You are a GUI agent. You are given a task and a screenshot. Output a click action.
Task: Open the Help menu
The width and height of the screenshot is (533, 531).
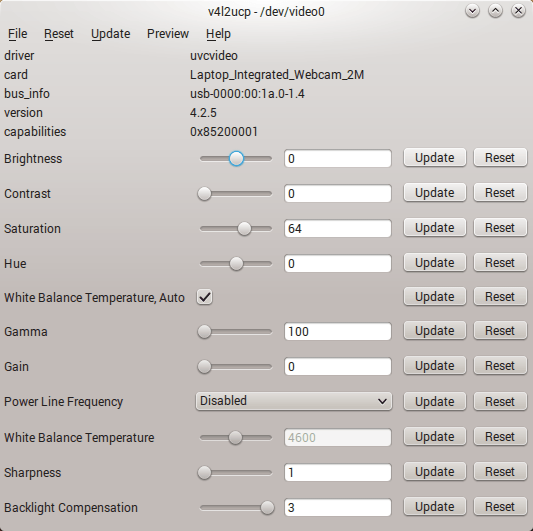pyautogui.click(x=218, y=34)
